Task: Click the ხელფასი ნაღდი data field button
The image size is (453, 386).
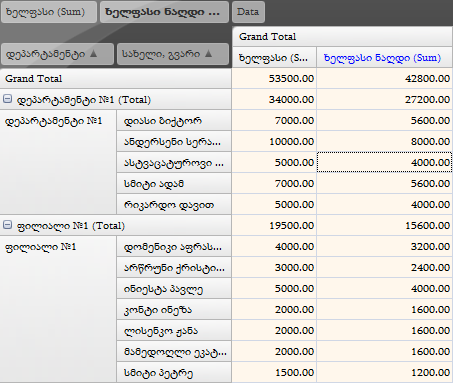Action: click(164, 12)
